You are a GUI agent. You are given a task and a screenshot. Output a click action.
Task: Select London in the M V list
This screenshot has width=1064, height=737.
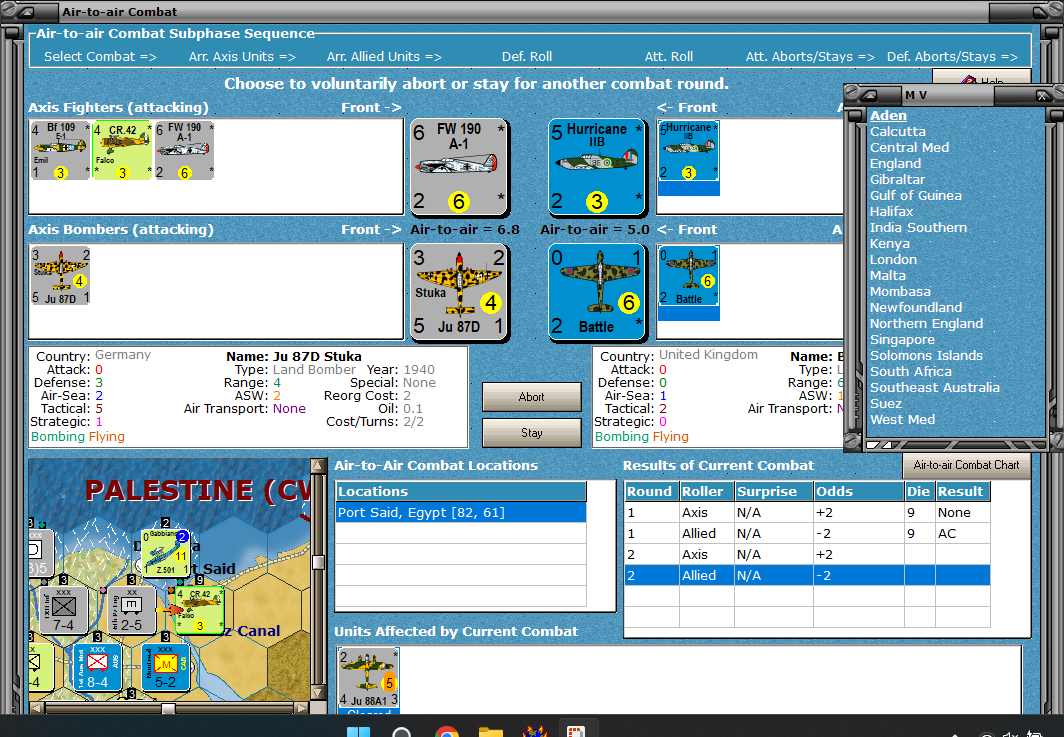pyautogui.click(x=893, y=259)
